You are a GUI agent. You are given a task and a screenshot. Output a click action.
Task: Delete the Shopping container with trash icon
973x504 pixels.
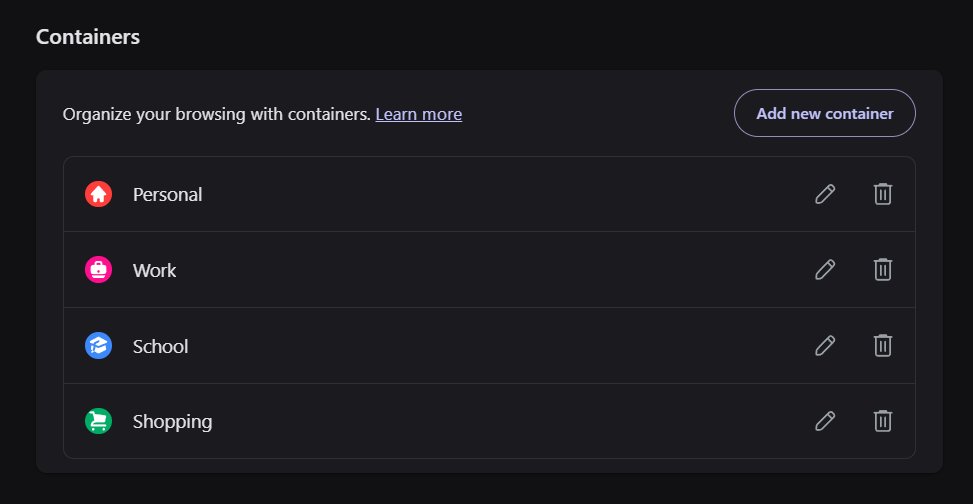coord(883,421)
